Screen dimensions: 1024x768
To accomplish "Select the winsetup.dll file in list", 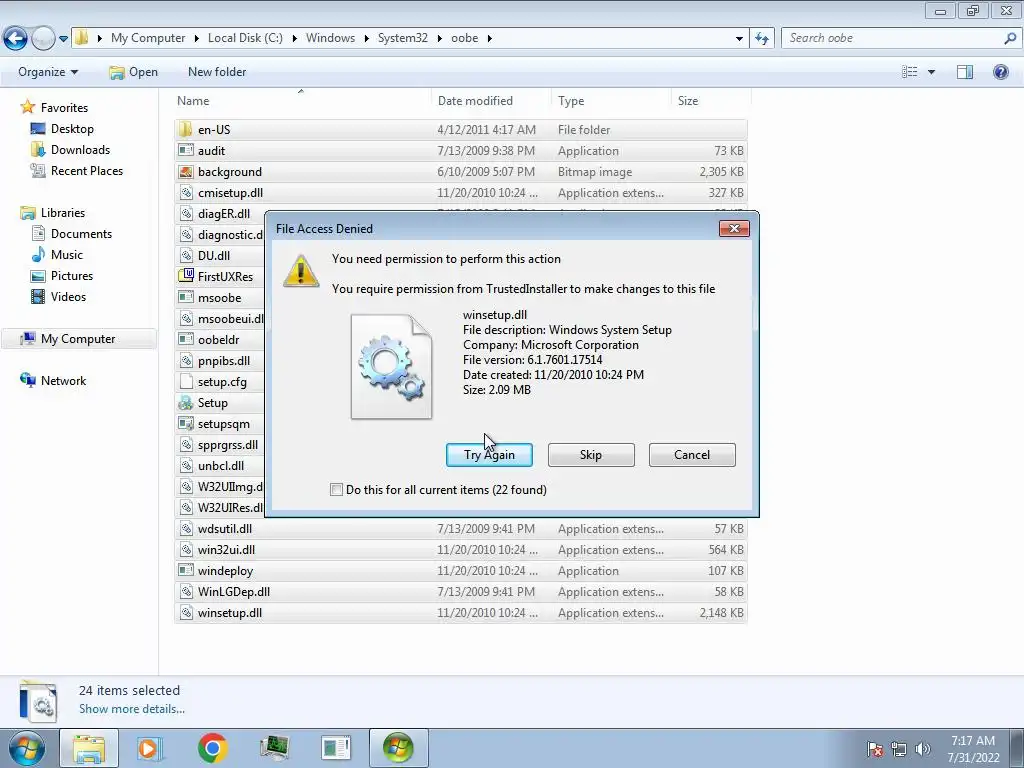I will (460, 613).
